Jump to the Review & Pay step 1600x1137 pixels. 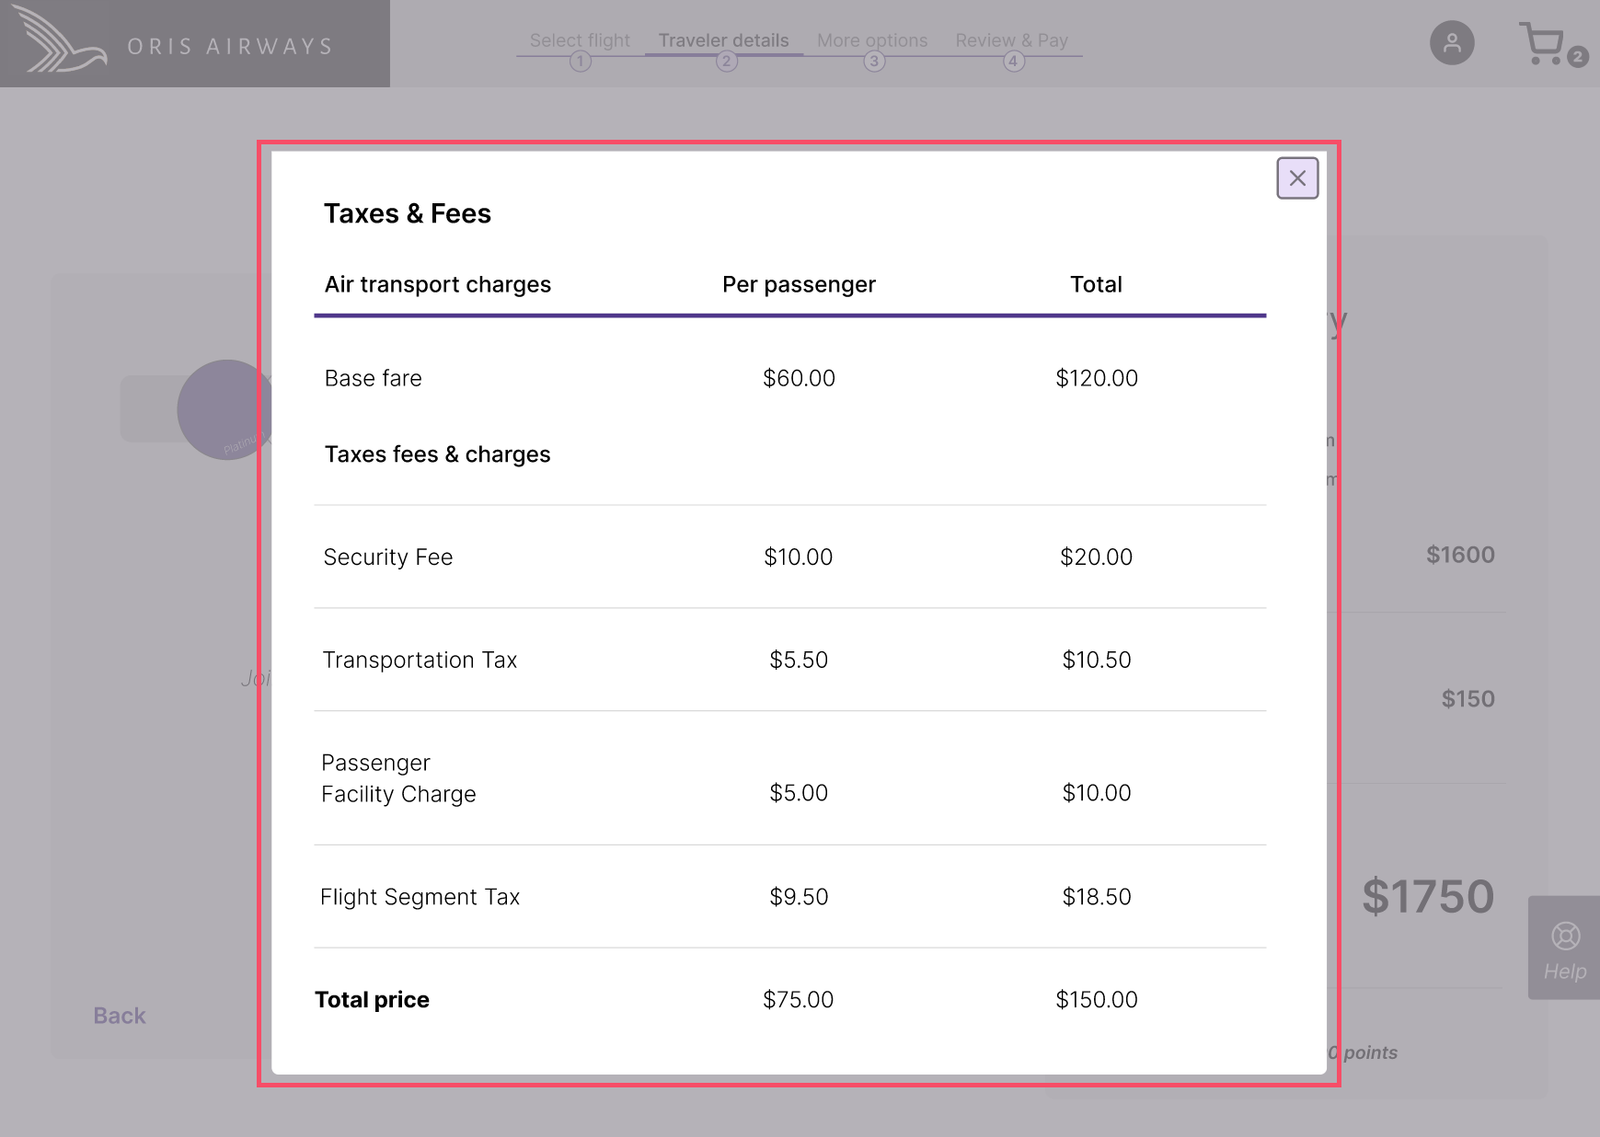point(1011,40)
